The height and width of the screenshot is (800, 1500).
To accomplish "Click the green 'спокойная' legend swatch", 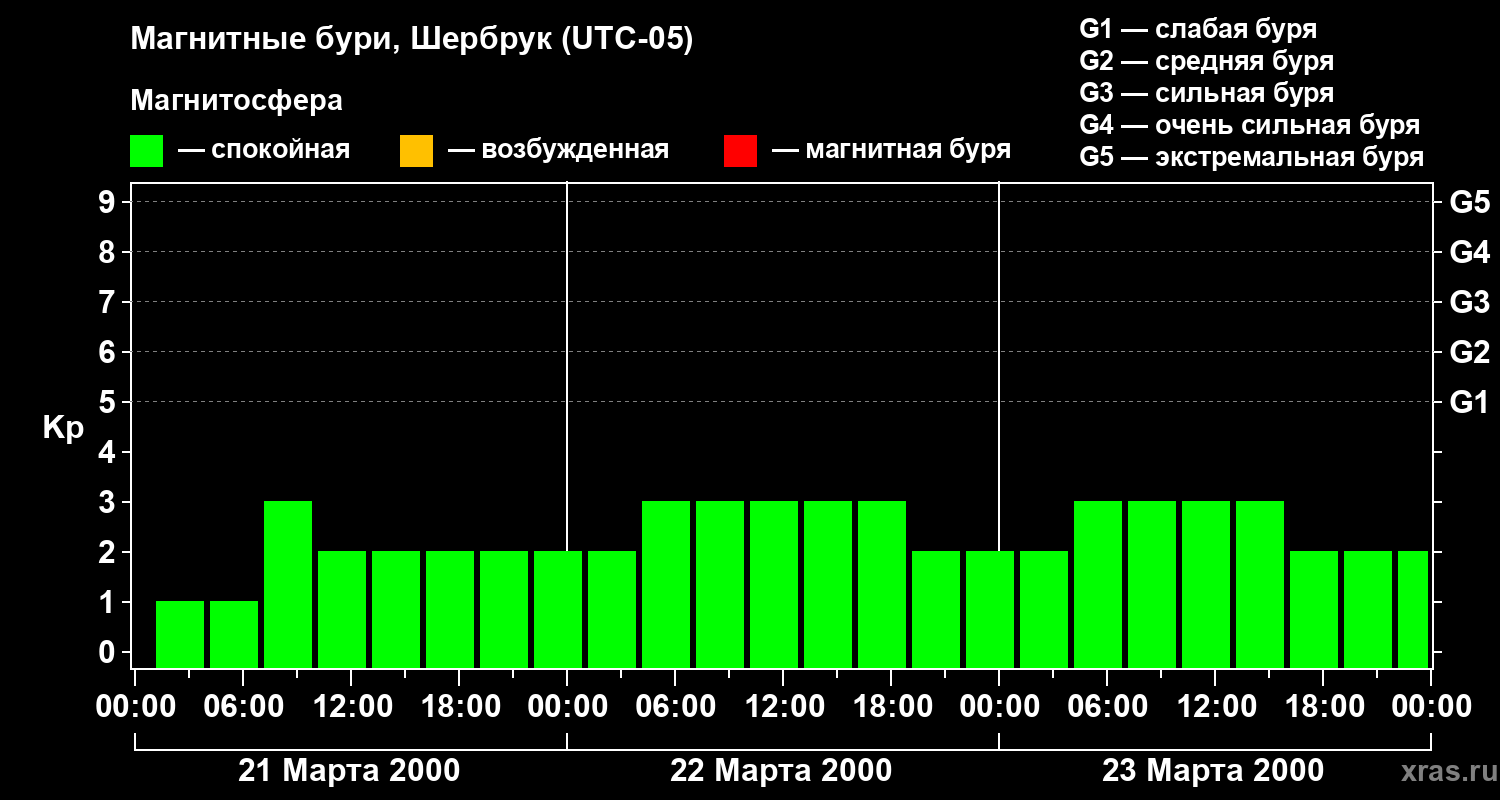I will click(146, 151).
